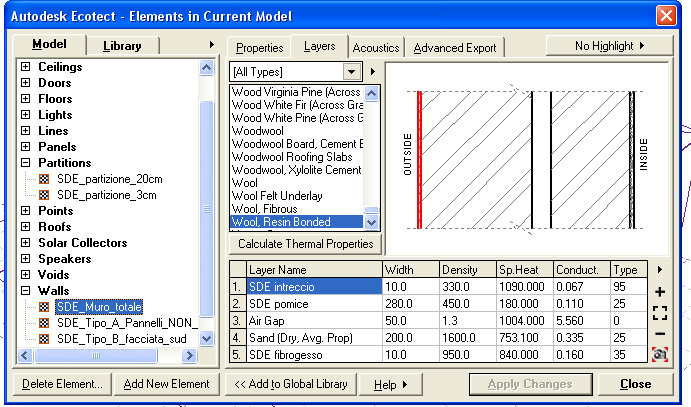Screen dimensions: 691x407
Task: Click icon next to SDE_Tipo_B_facciata_sud
Action: tap(44, 339)
